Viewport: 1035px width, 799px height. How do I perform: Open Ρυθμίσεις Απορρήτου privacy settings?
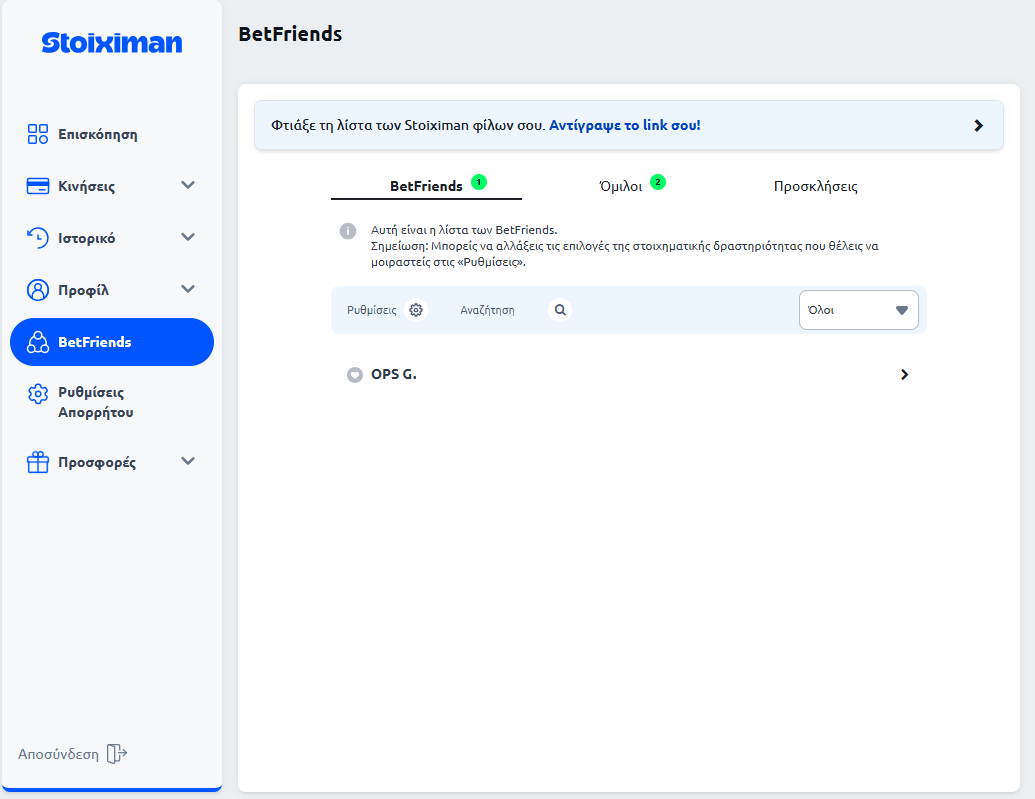click(95, 402)
